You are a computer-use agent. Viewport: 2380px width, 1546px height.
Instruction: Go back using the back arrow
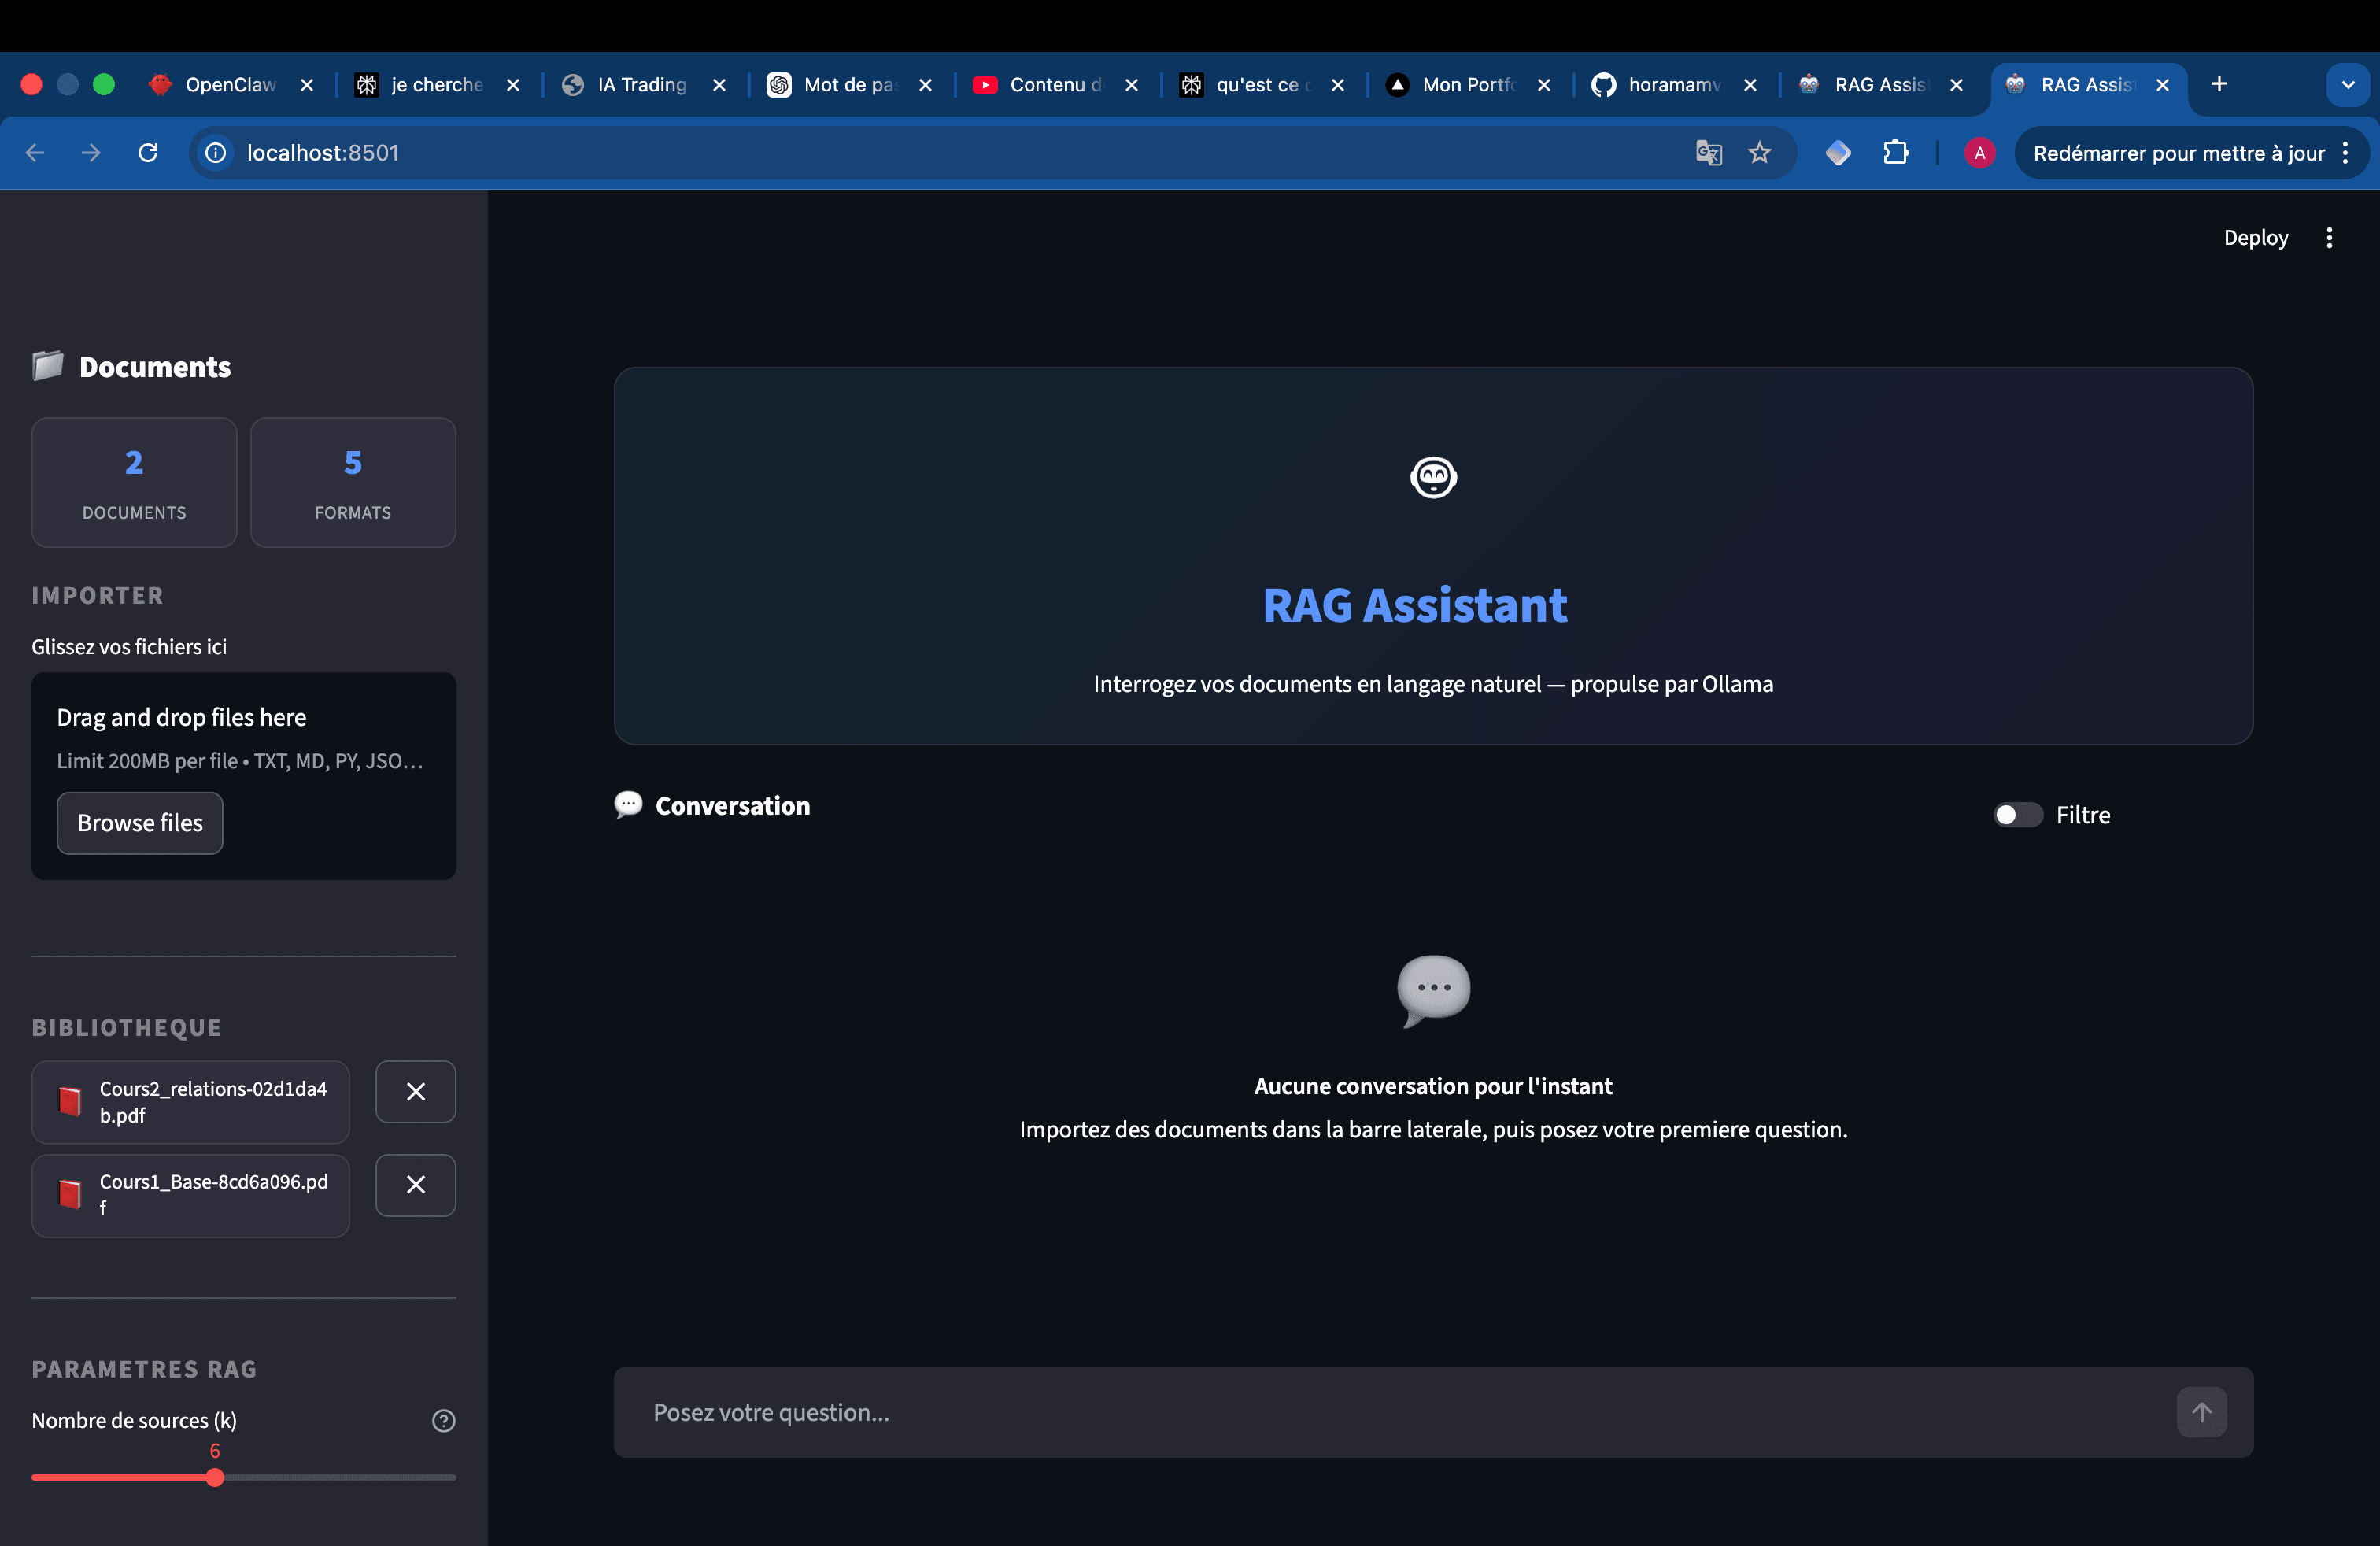coord(36,152)
